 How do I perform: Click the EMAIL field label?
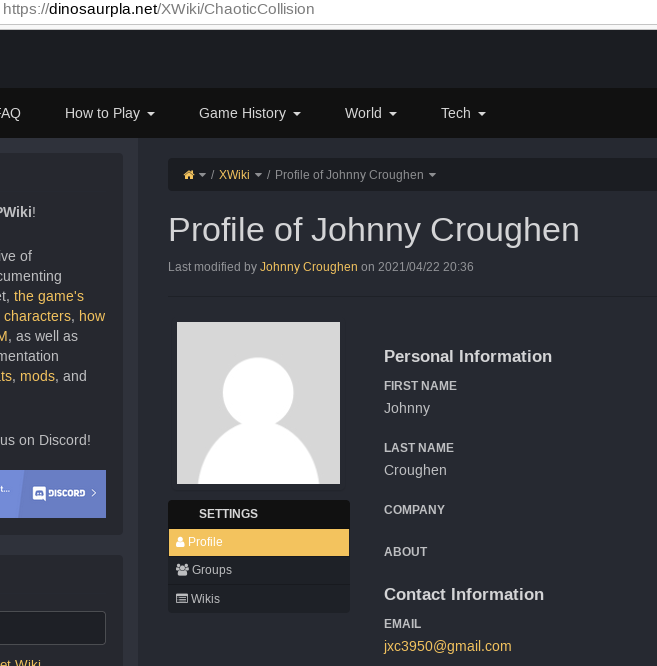[x=402, y=624]
